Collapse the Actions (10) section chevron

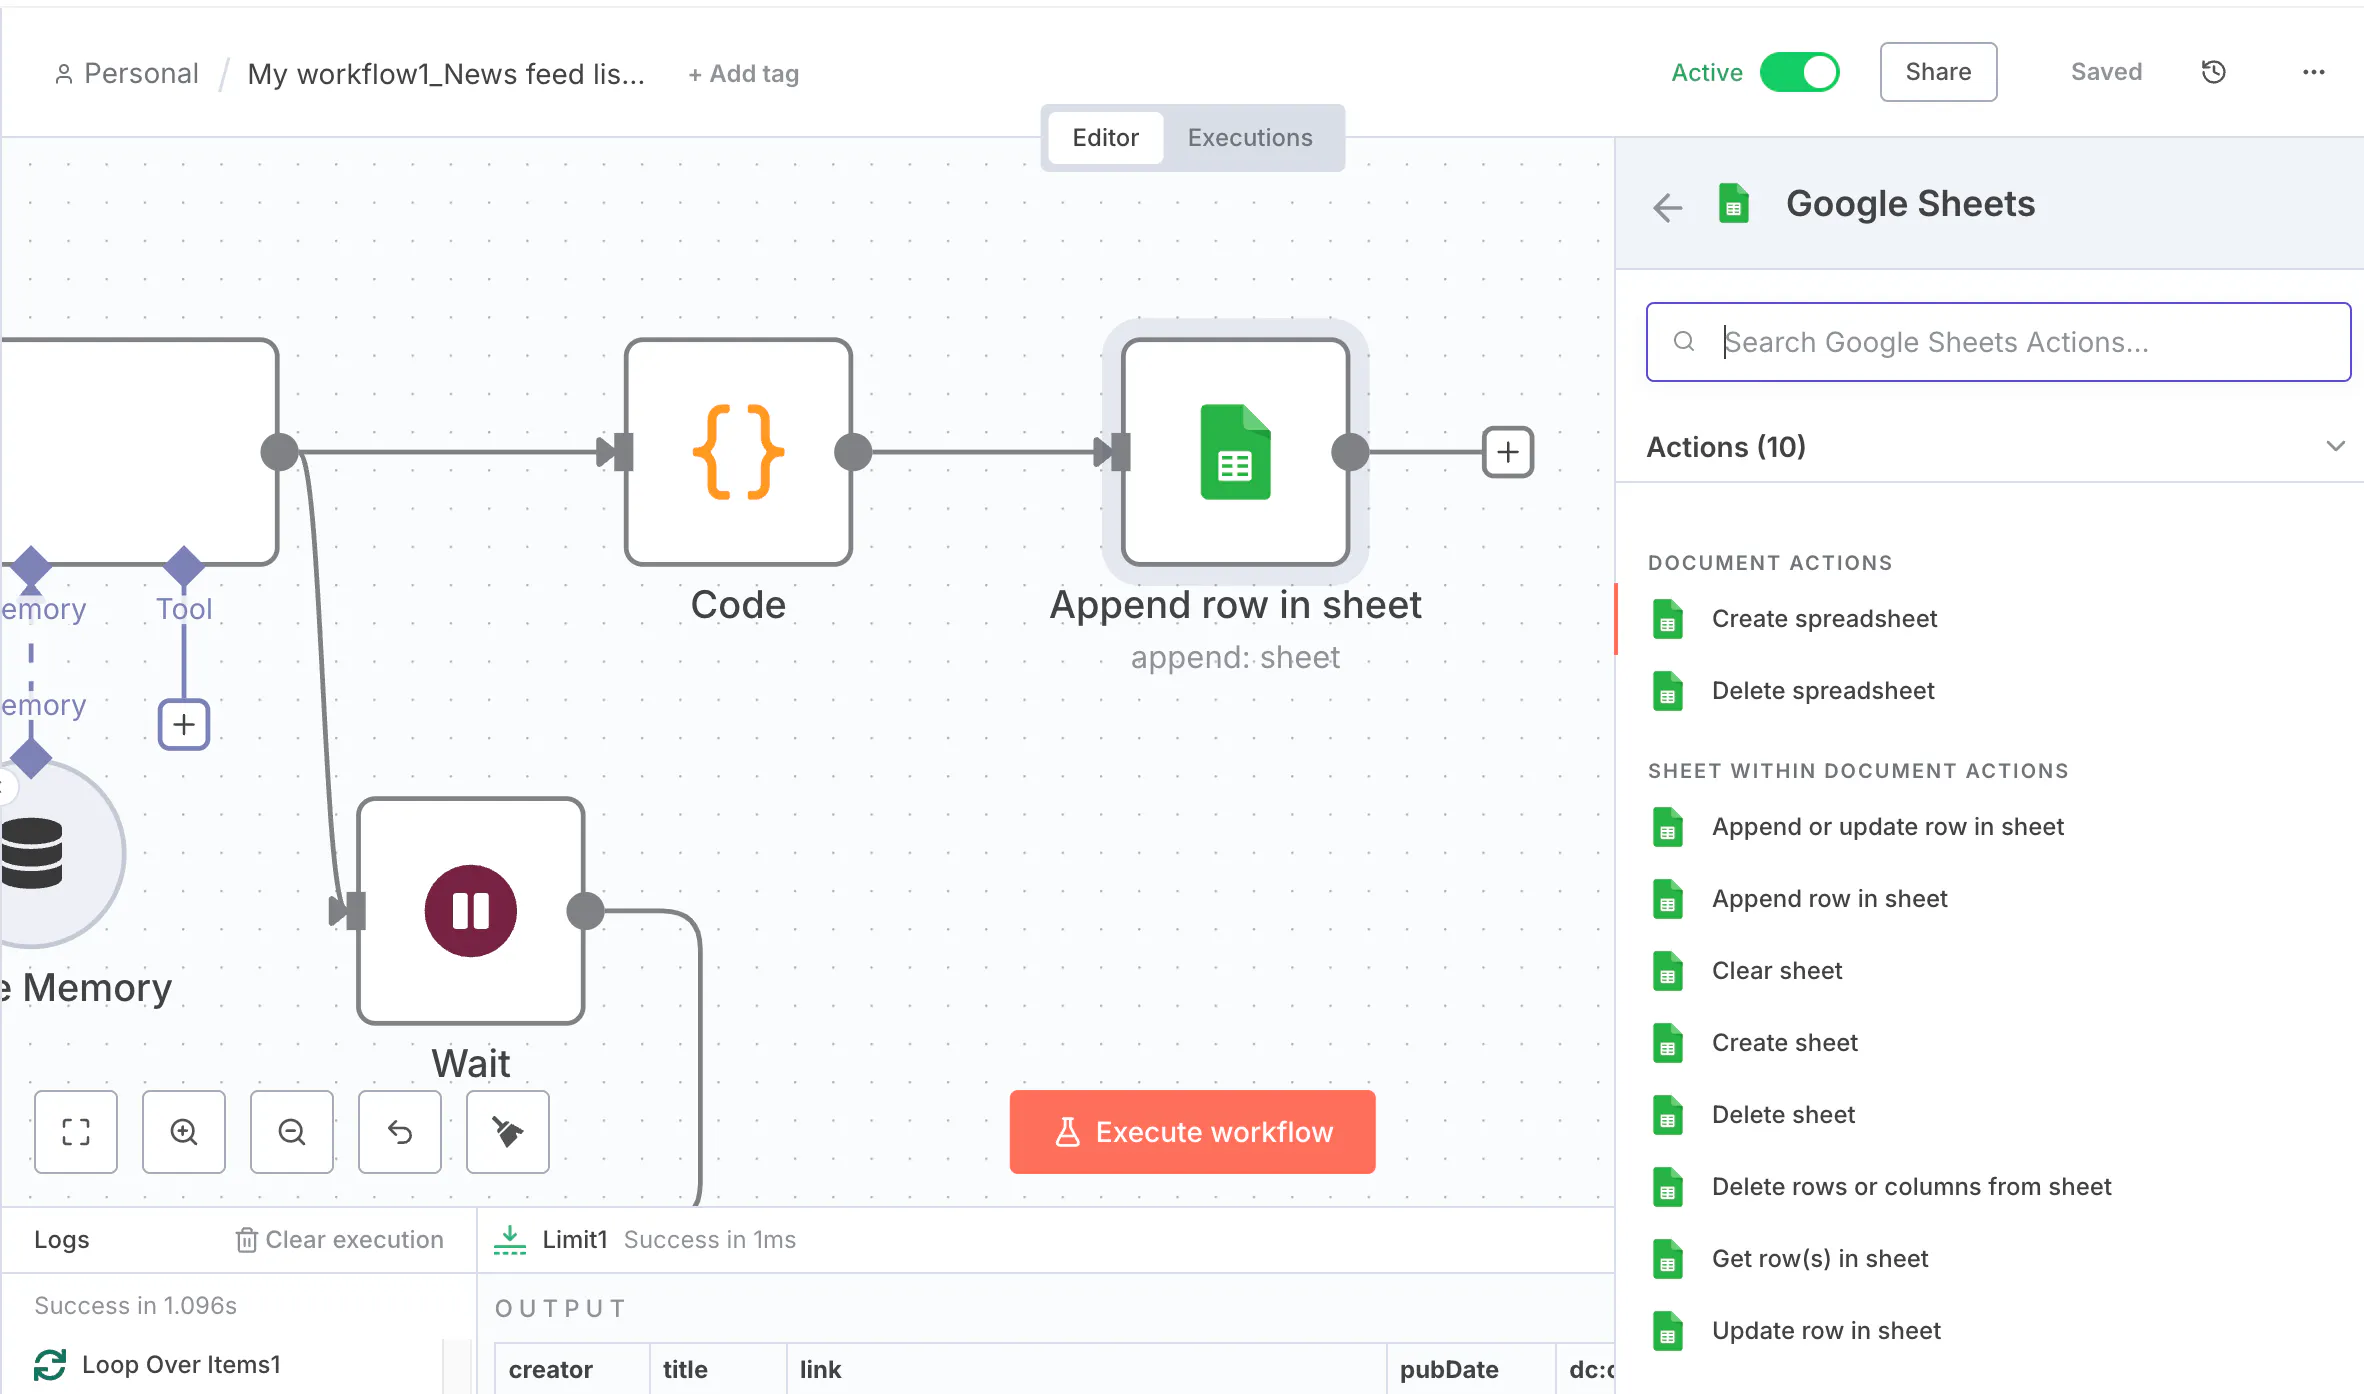[x=2335, y=446]
